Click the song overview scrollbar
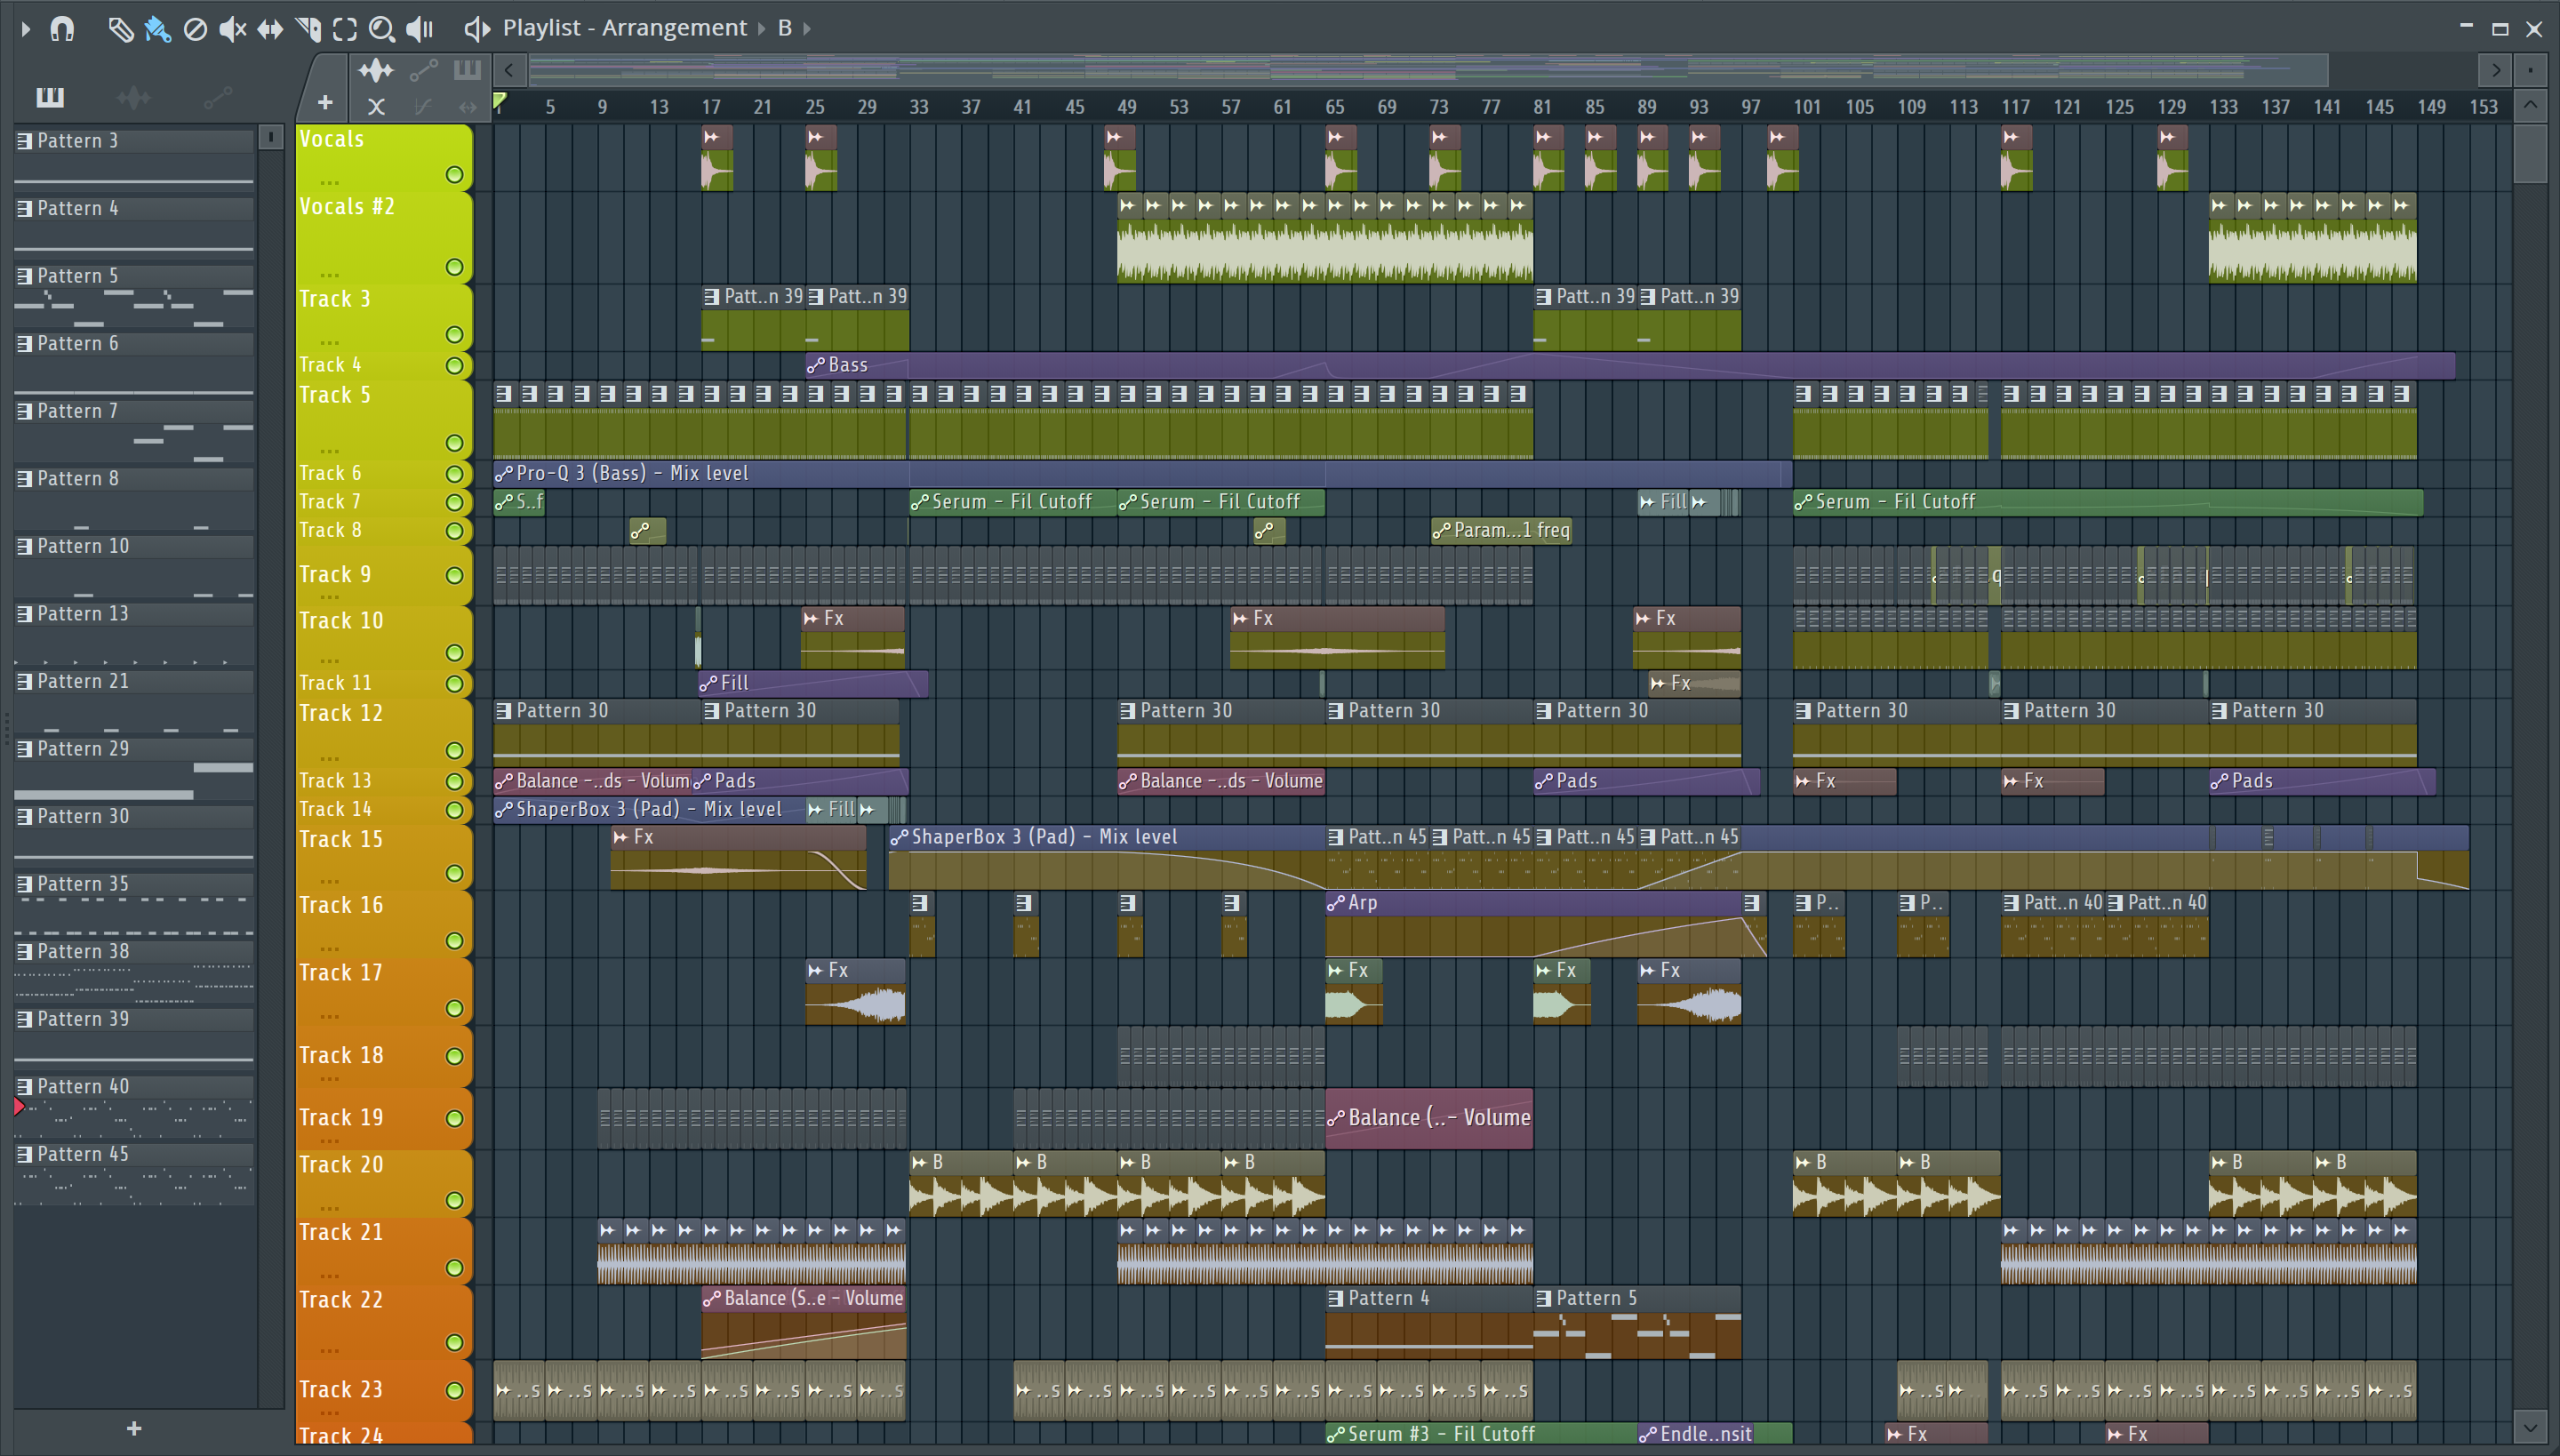 click(x=1428, y=70)
